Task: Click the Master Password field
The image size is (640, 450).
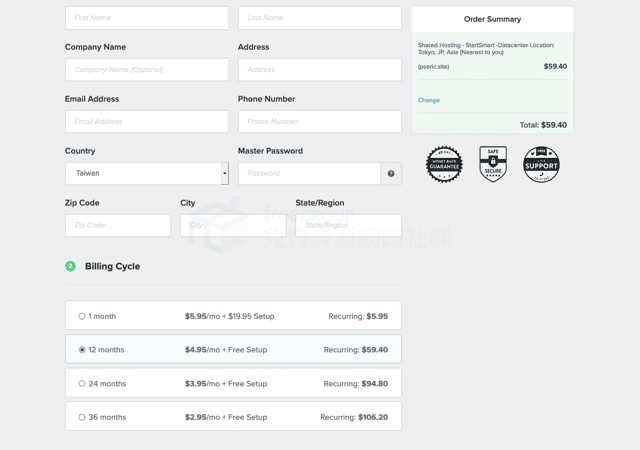Action: pos(309,174)
